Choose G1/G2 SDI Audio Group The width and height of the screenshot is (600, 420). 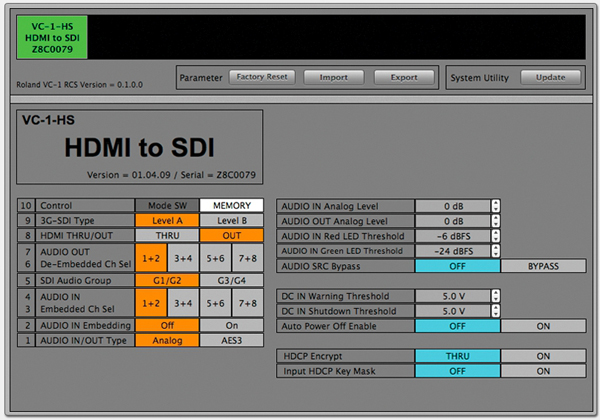(167, 280)
